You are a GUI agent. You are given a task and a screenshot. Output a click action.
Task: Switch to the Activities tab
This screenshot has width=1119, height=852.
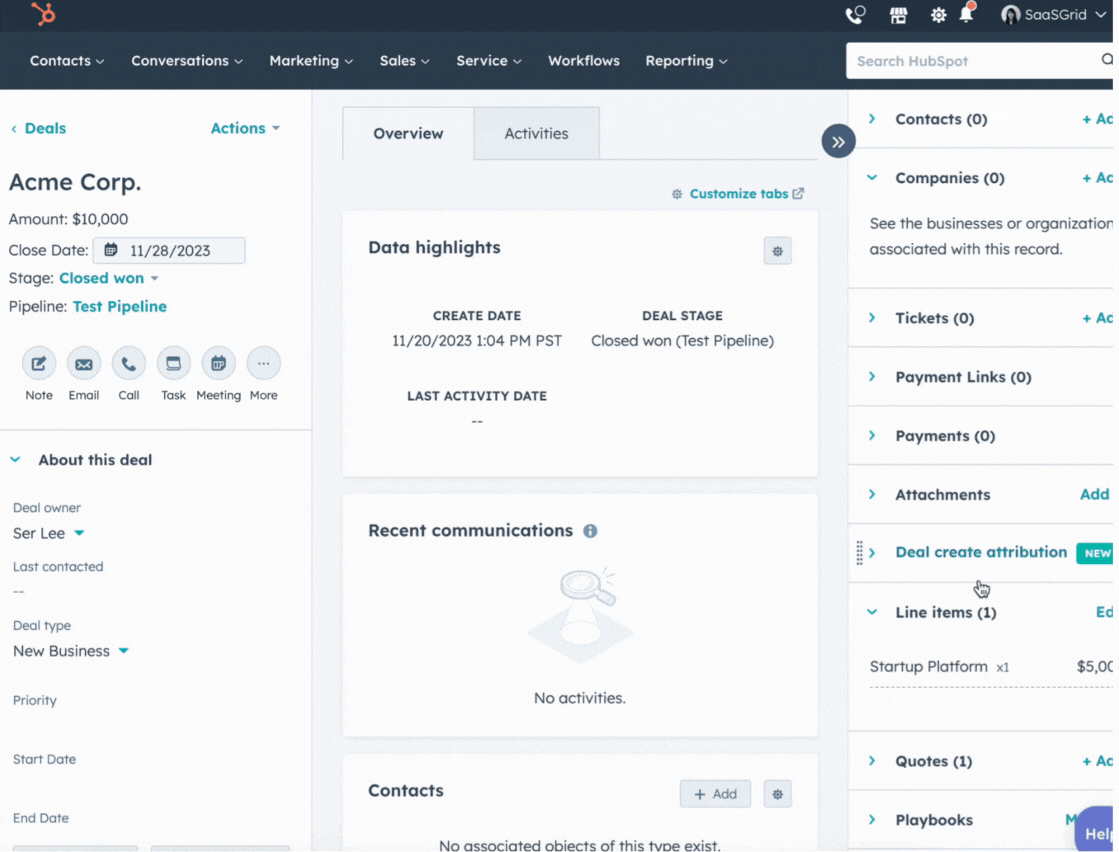pyautogui.click(x=536, y=133)
